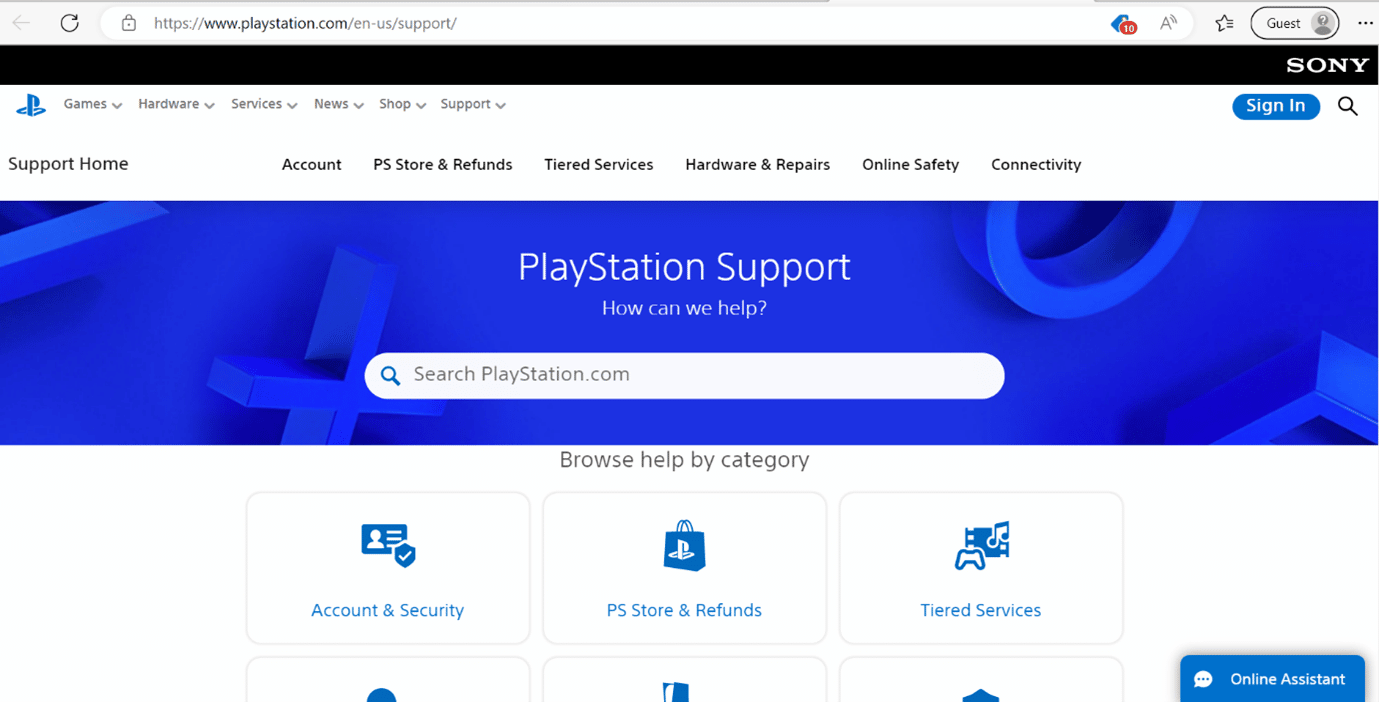This screenshot has width=1379, height=702.
Task: Open the Connectivity support link
Action: [x=1036, y=164]
